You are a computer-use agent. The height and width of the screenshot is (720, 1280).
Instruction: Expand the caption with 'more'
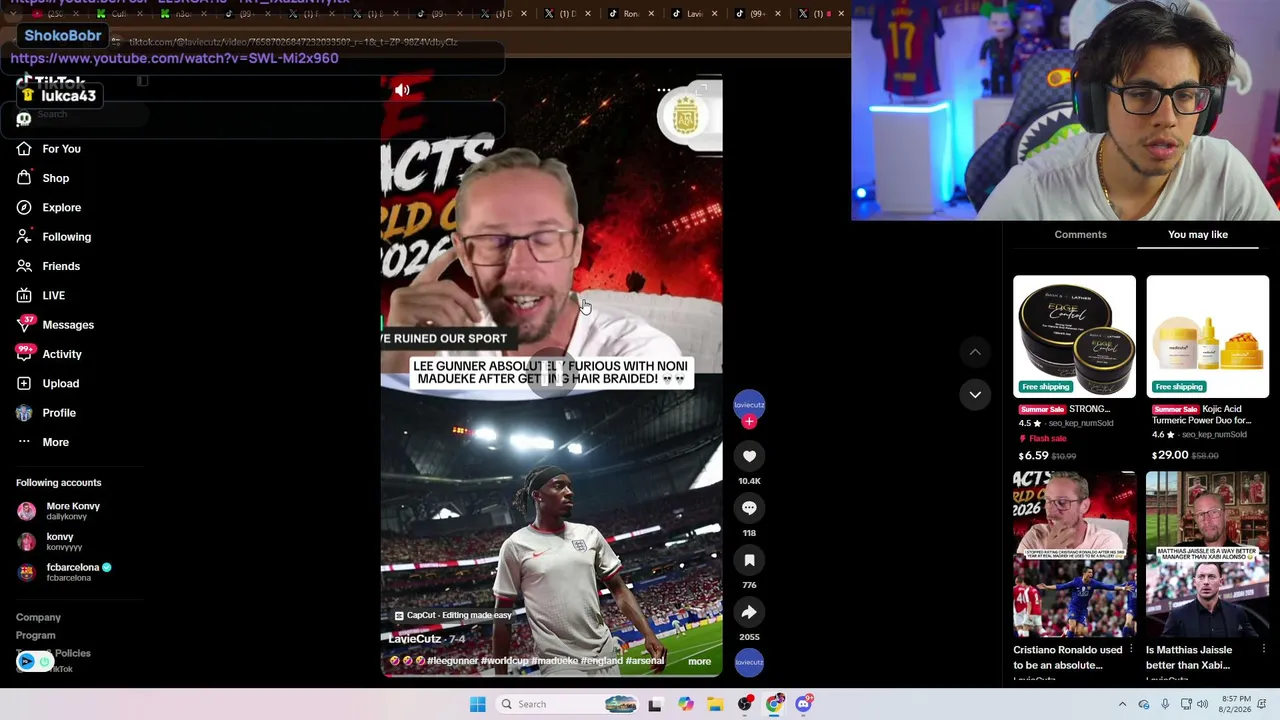click(699, 661)
